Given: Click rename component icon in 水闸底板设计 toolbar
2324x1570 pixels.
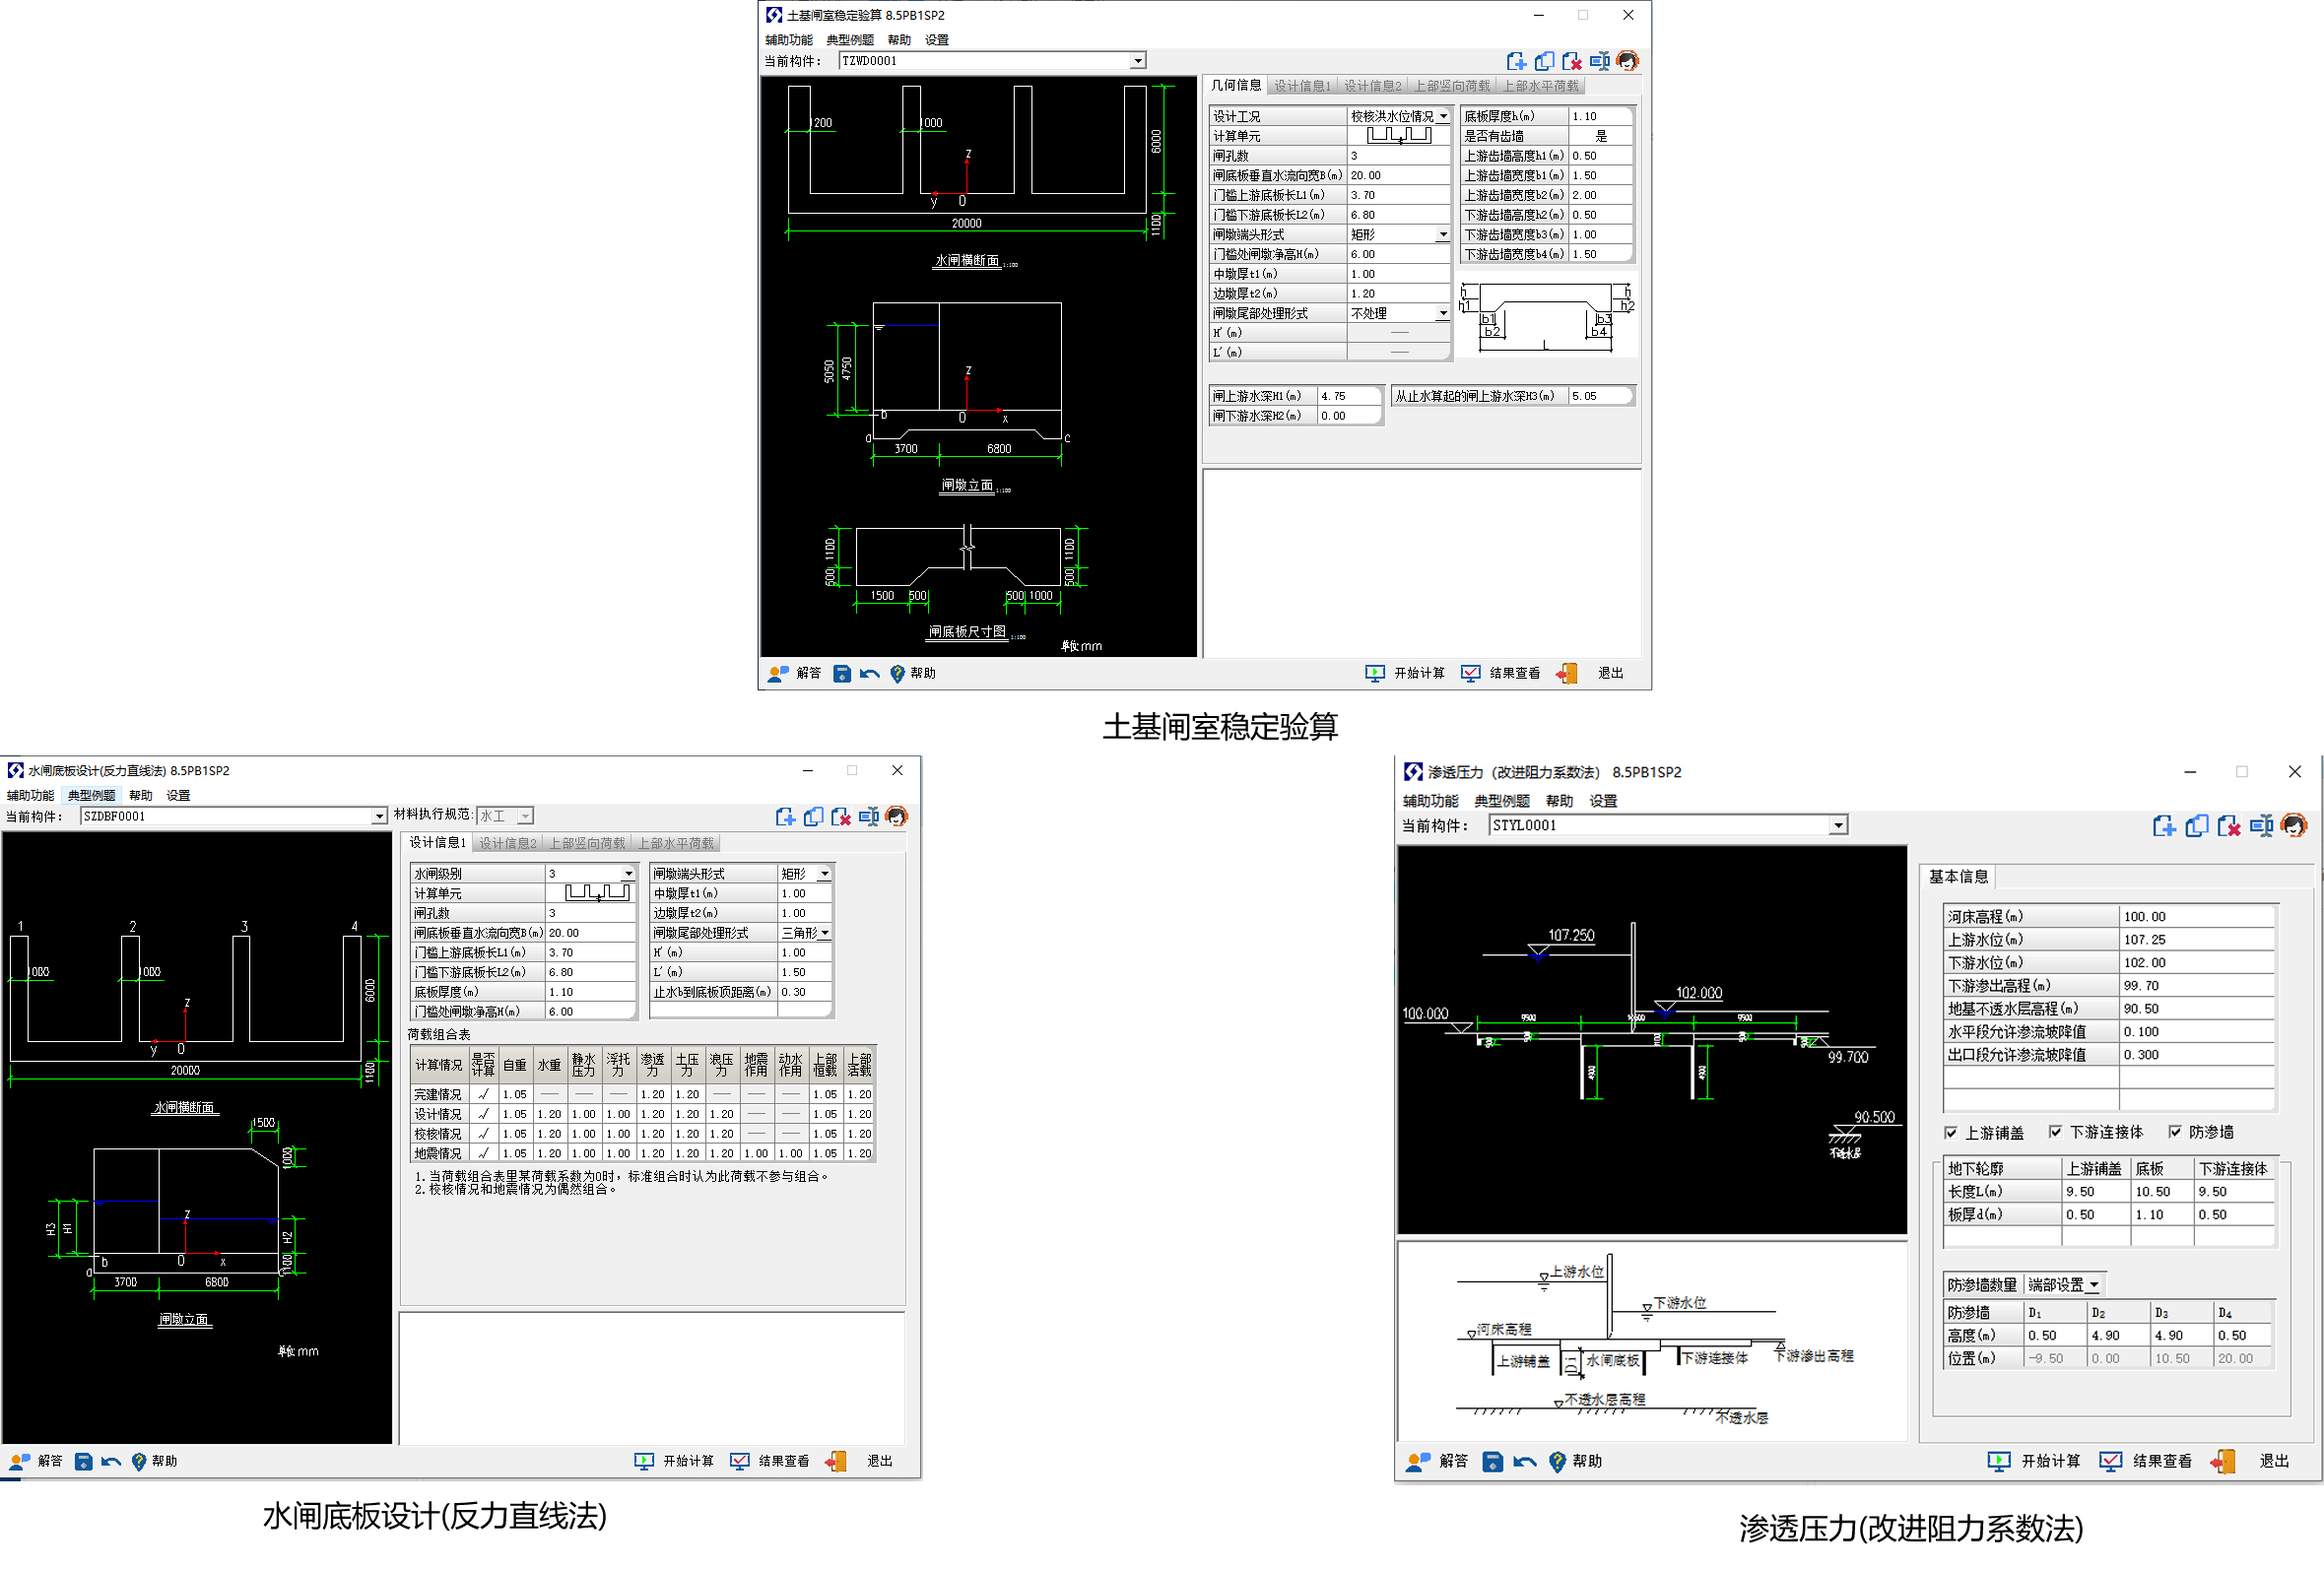Looking at the screenshot, I should pos(868,817).
